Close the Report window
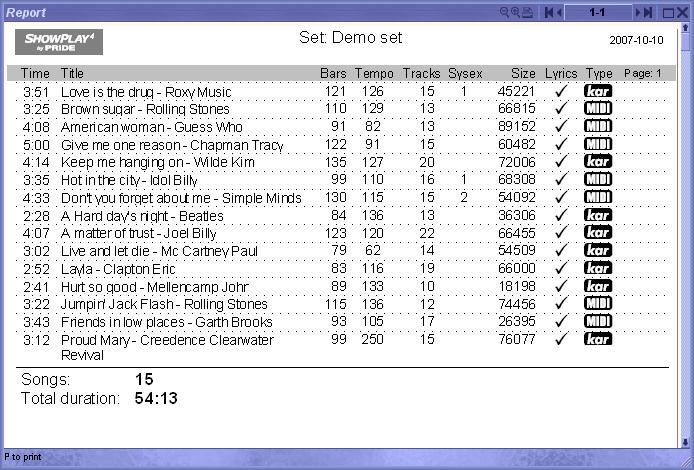Screen dimensions: 694x470 click(682, 12)
